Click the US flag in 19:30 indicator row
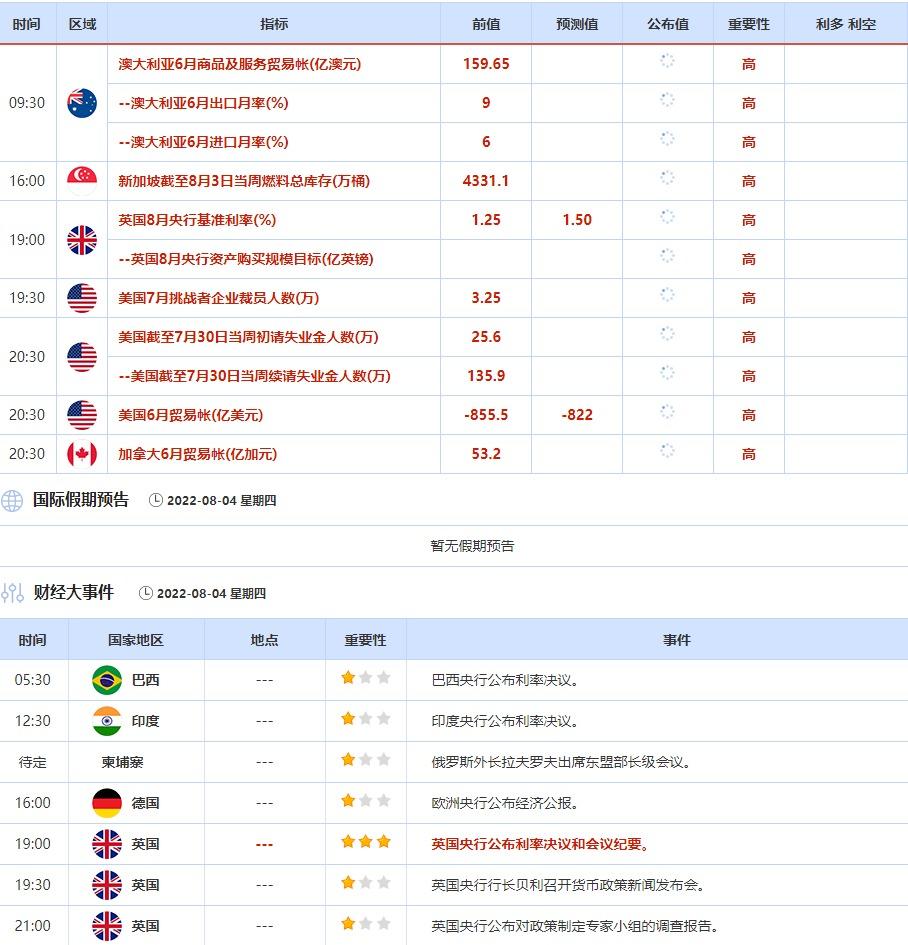This screenshot has width=908, height=945. click(82, 298)
